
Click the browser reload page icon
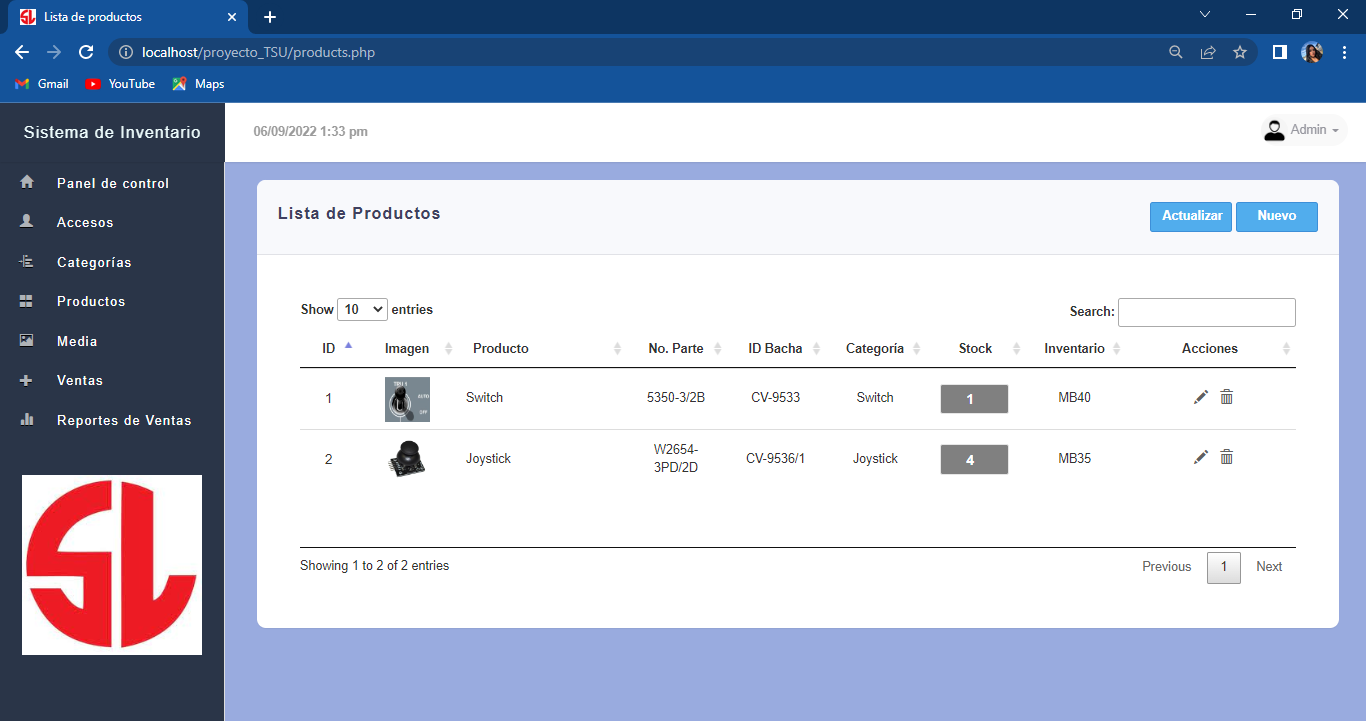coord(86,52)
